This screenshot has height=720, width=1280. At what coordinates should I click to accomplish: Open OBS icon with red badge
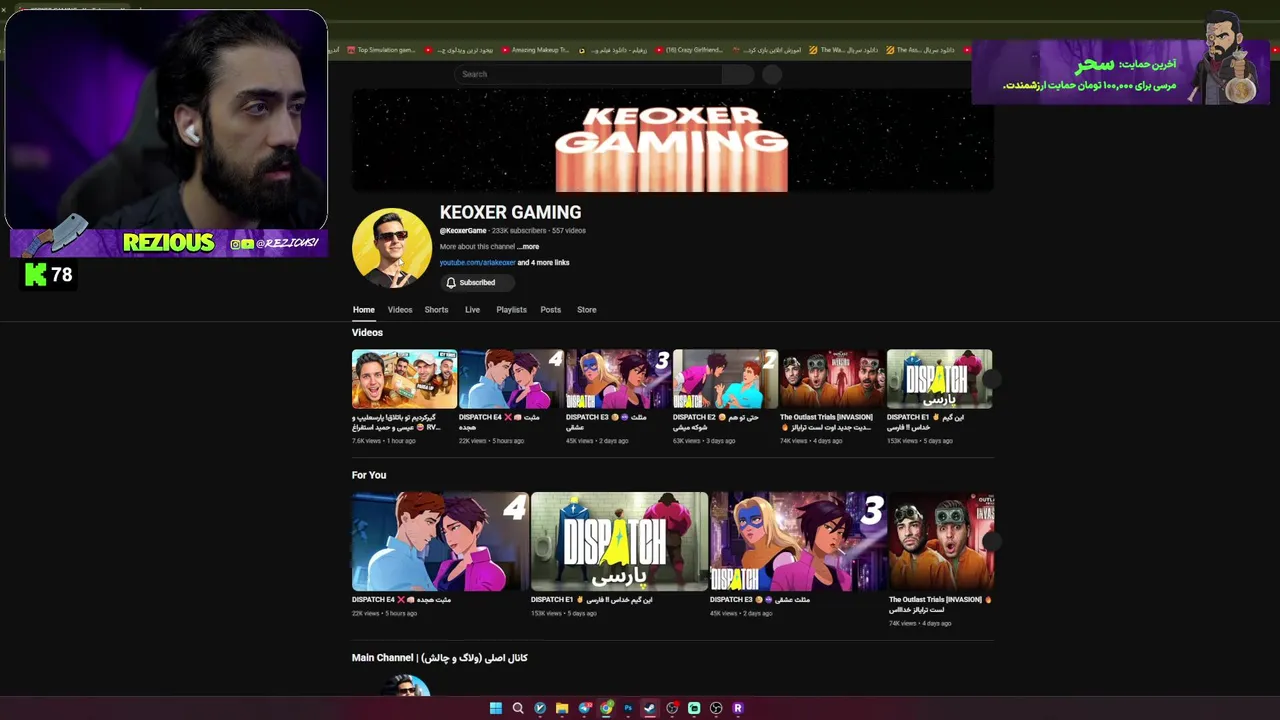click(672, 708)
